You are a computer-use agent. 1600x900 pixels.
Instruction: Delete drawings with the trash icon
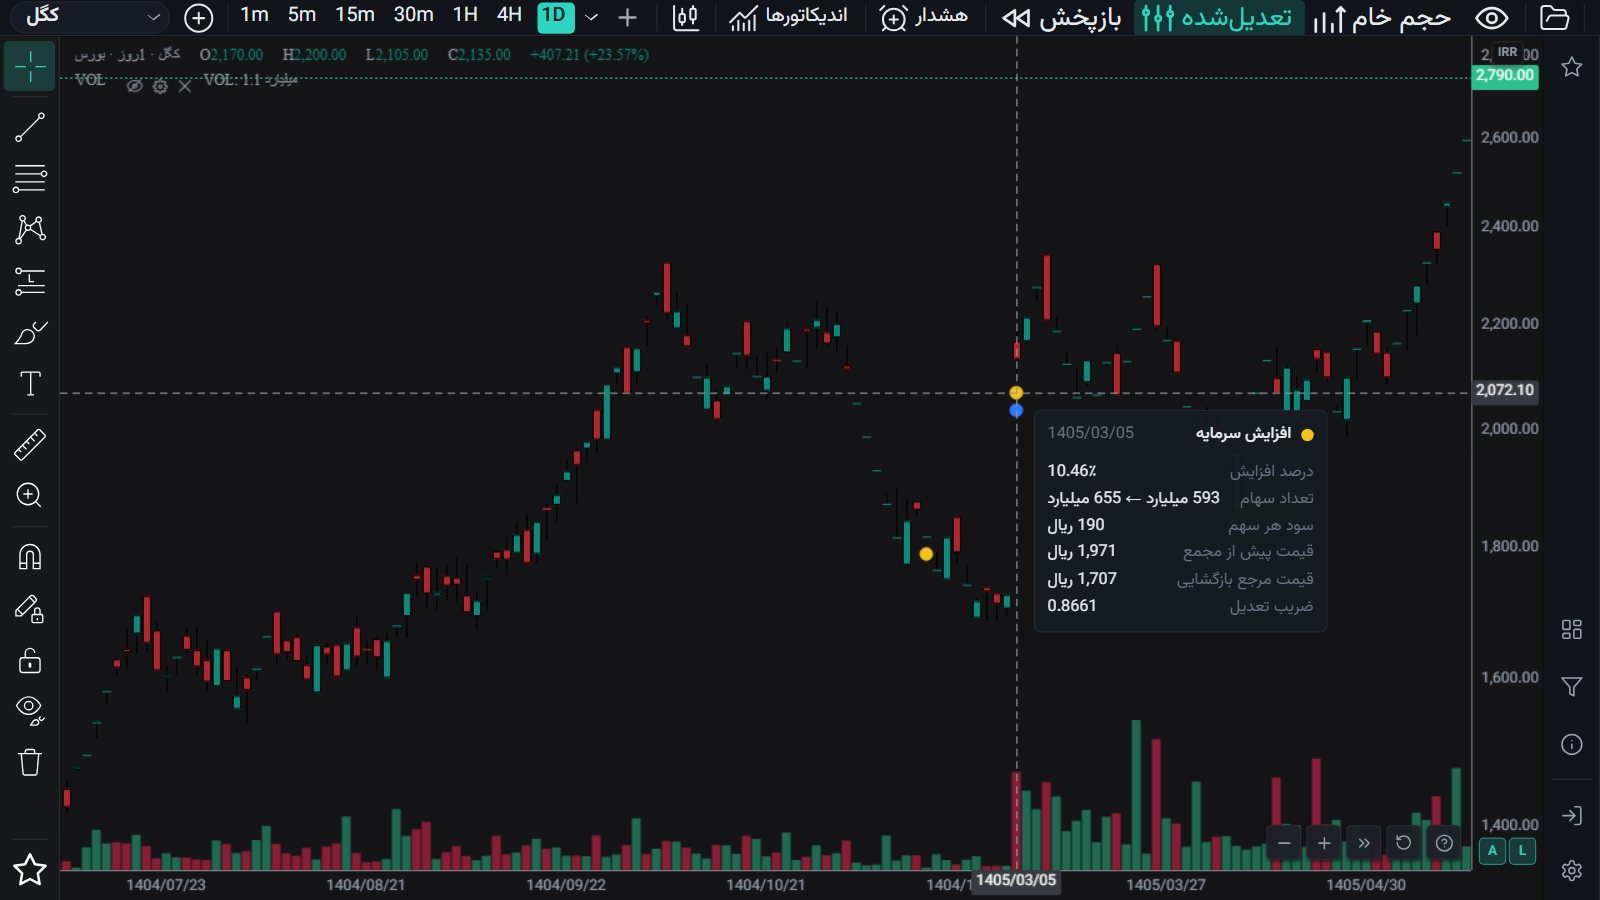[x=30, y=762]
